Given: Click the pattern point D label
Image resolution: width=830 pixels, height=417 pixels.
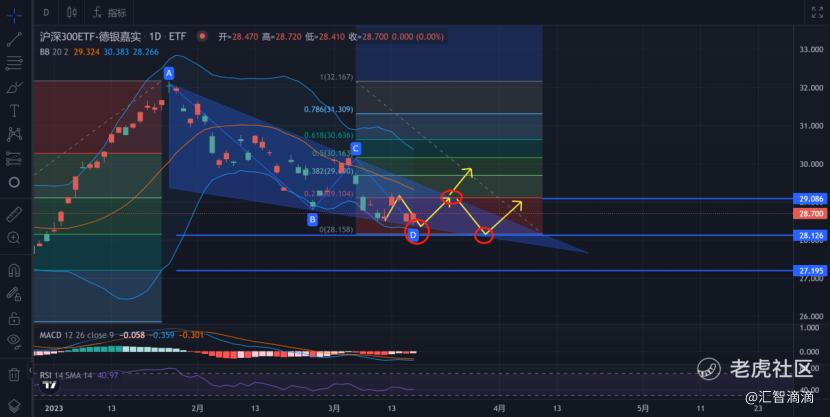Looking at the screenshot, I should [x=413, y=235].
